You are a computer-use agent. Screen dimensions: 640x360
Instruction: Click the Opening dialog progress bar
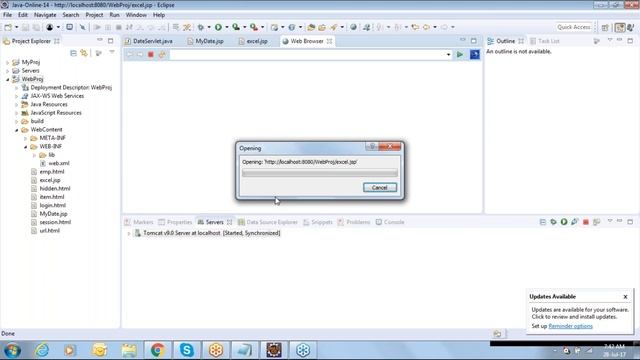pyautogui.click(x=320, y=173)
